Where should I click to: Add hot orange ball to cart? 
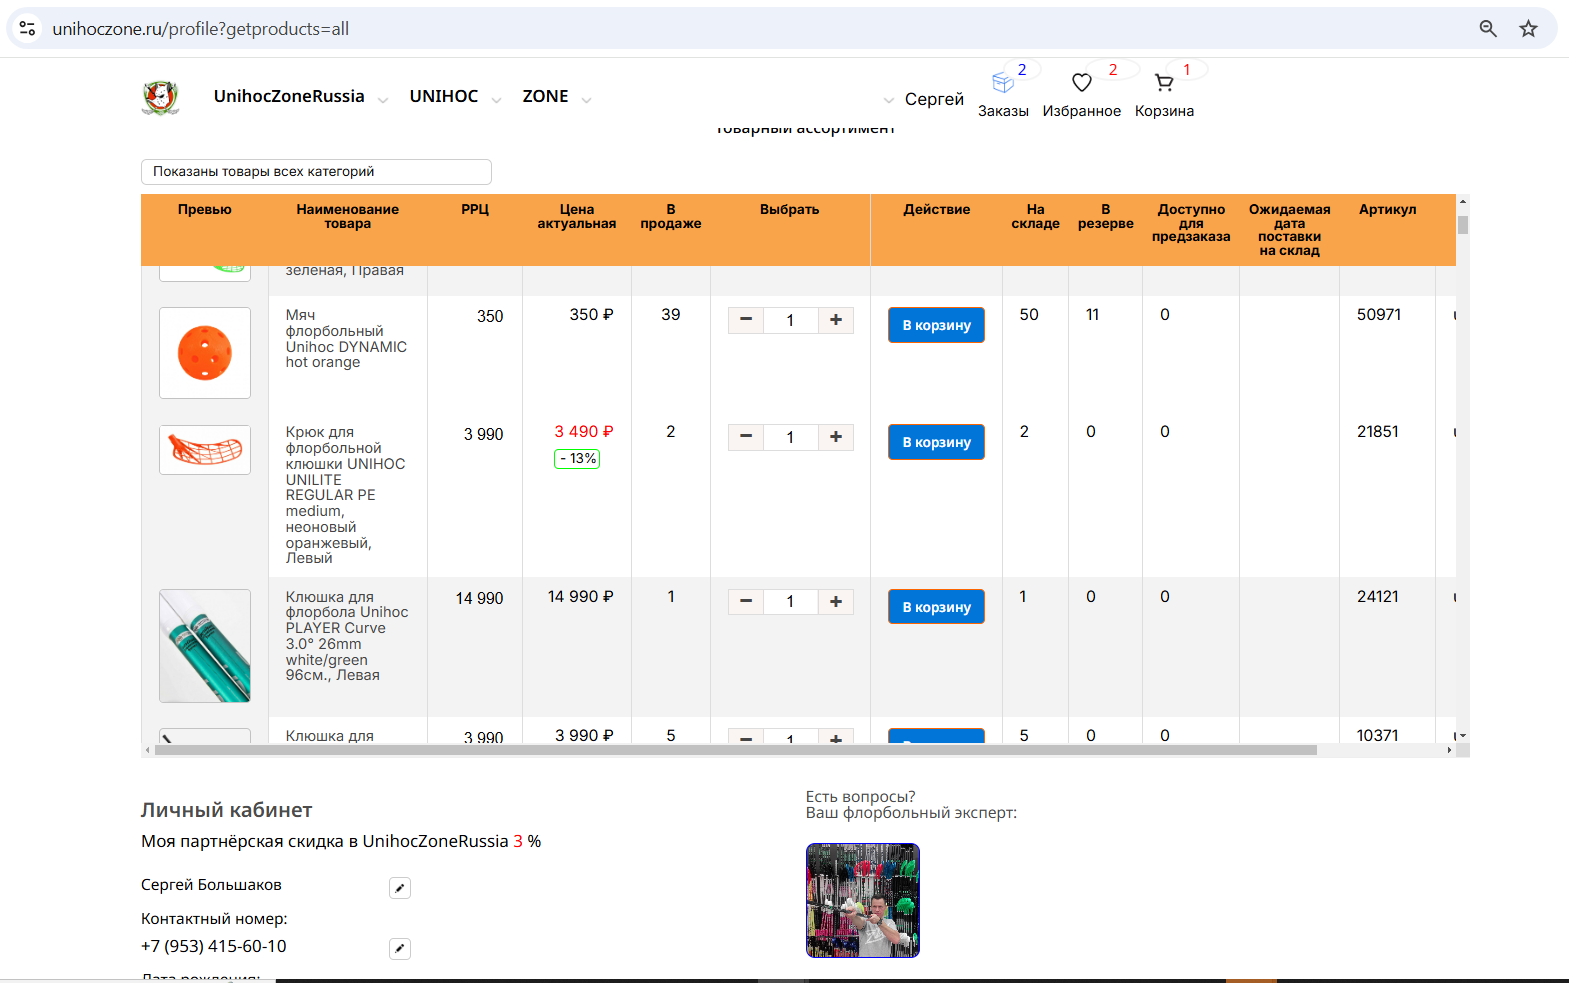click(x=936, y=325)
